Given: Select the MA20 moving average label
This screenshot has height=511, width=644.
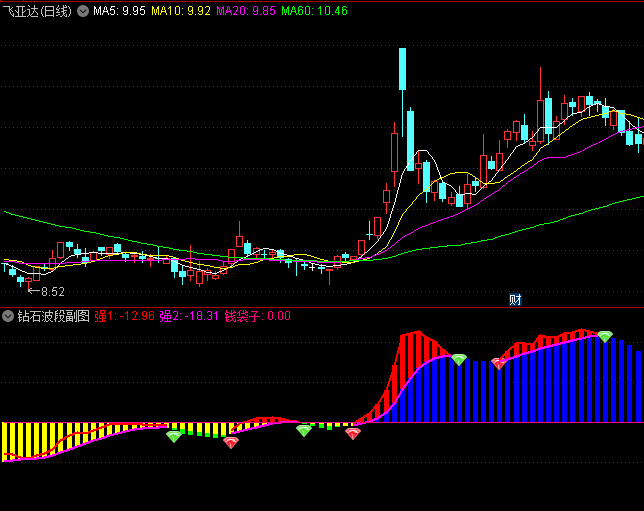Looking at the screenshot, I should click(x=246, y=11).
